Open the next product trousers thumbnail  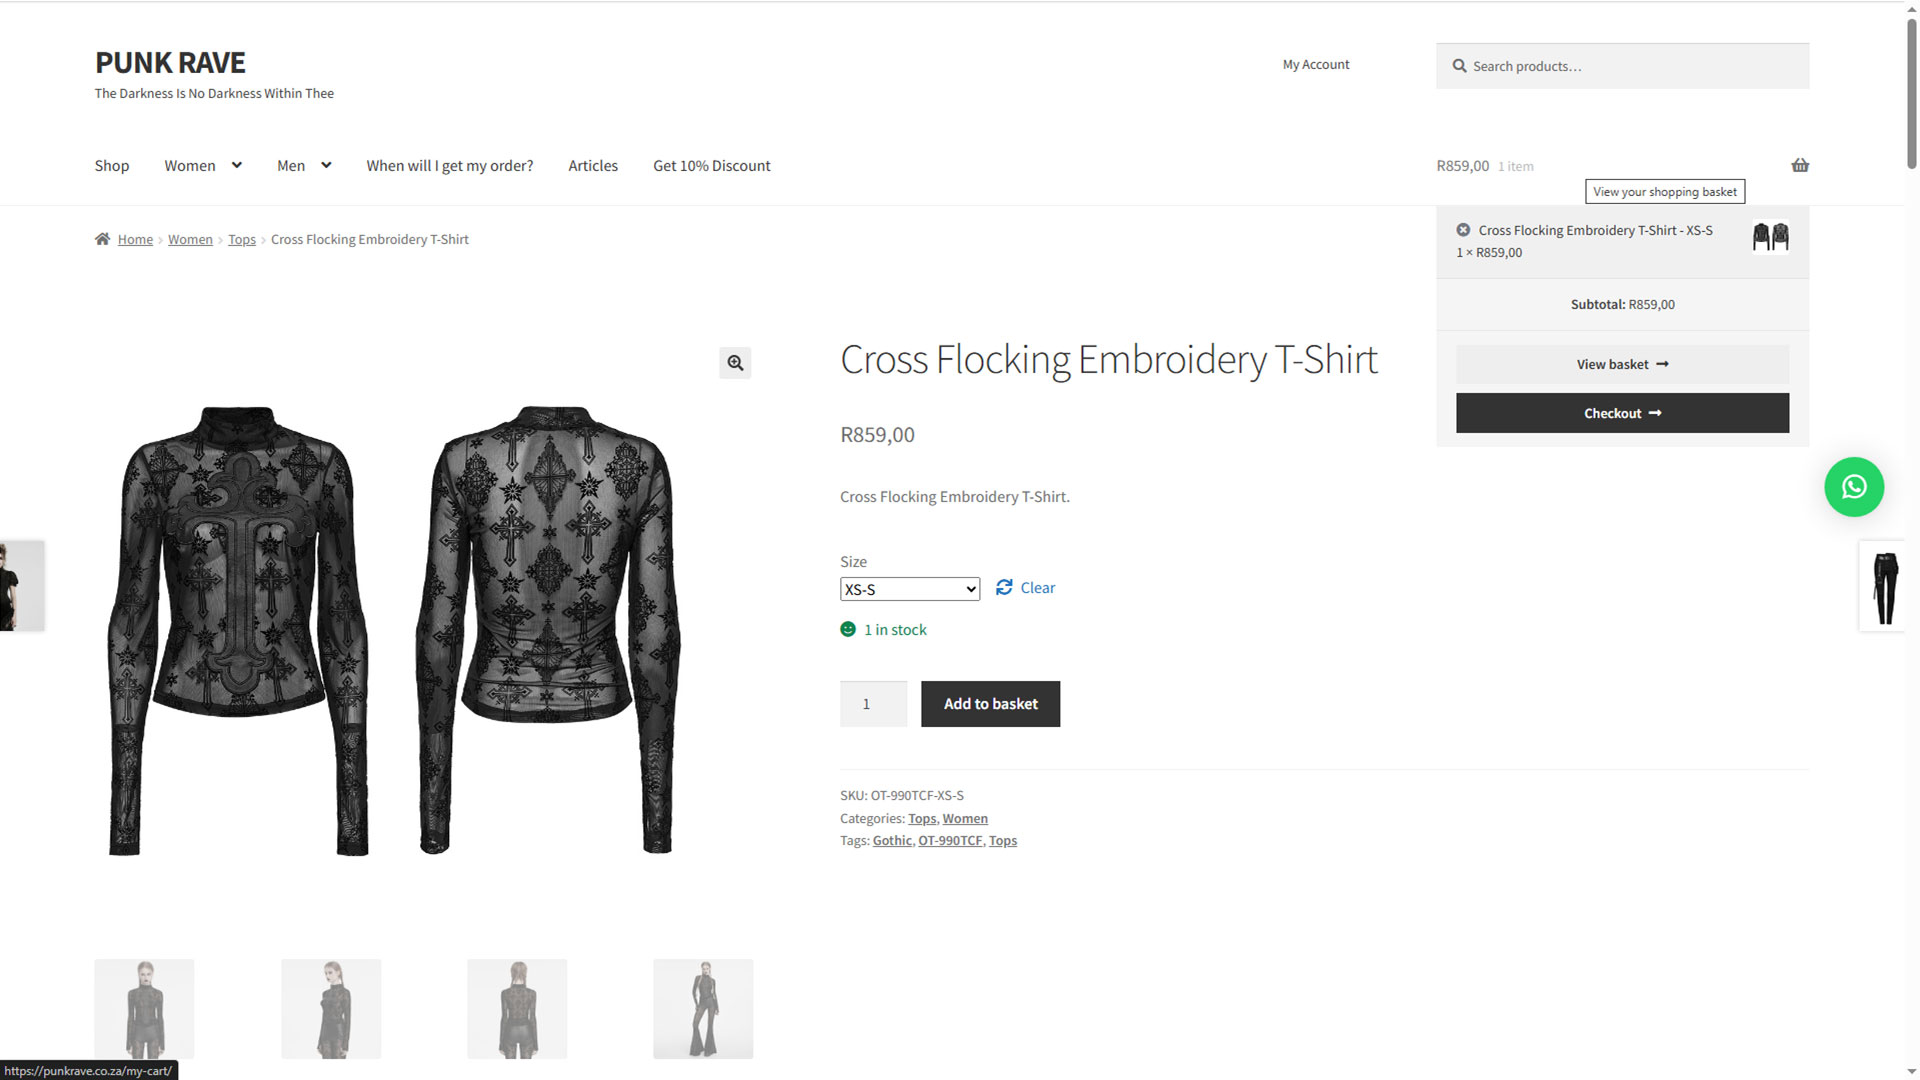(1885, 587)
